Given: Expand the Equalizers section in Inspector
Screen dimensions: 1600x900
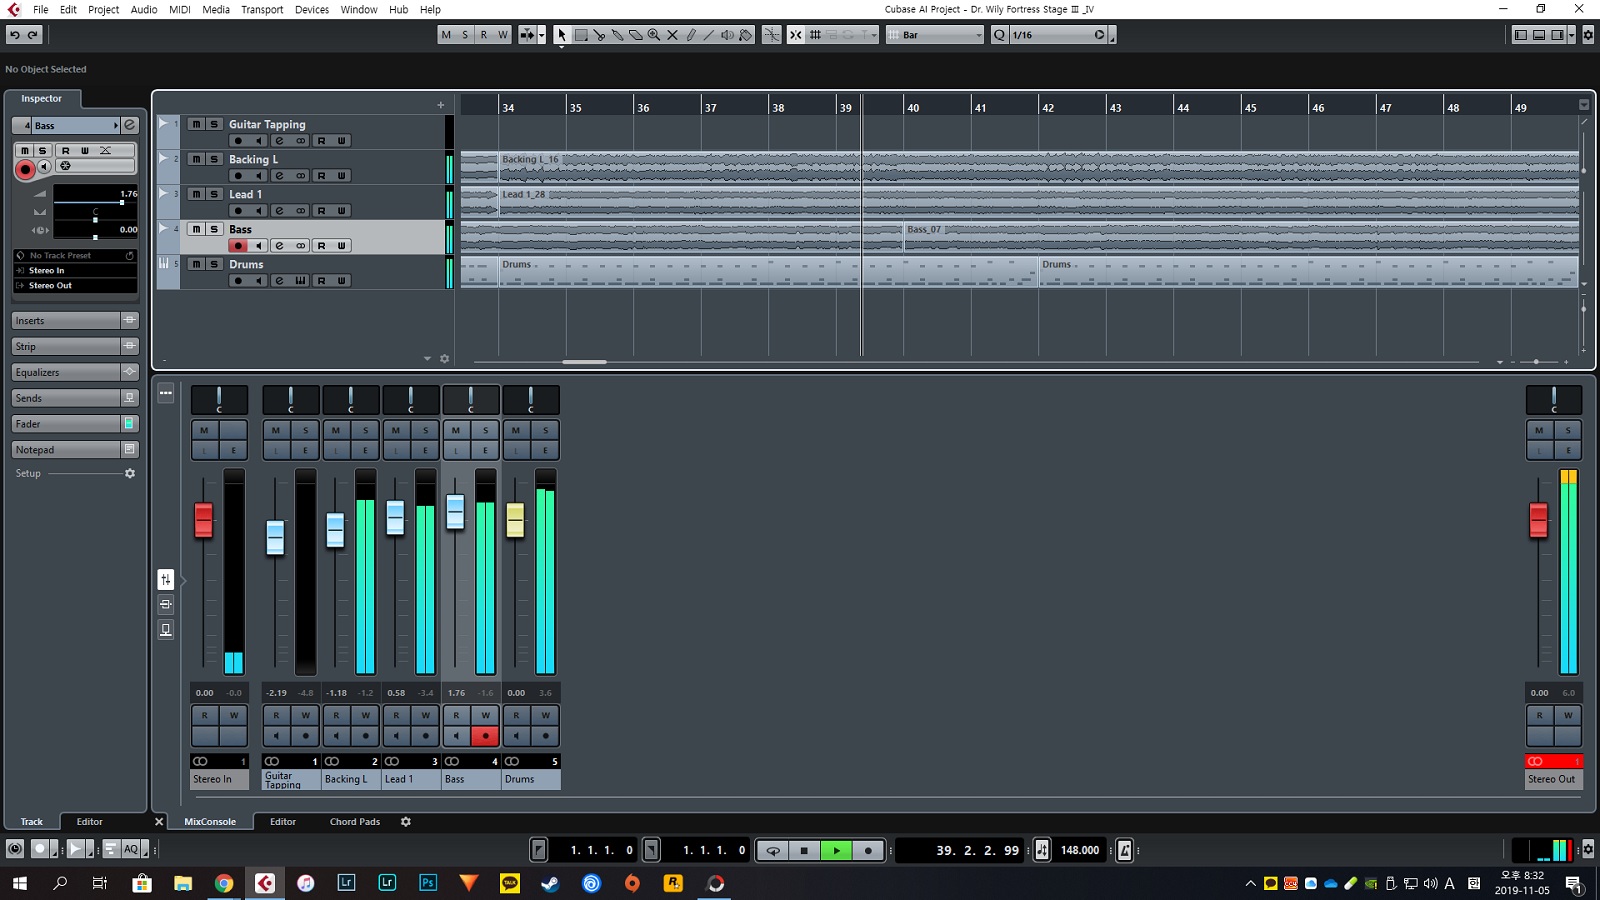Looking at the screenshot, I should (66, 372).
